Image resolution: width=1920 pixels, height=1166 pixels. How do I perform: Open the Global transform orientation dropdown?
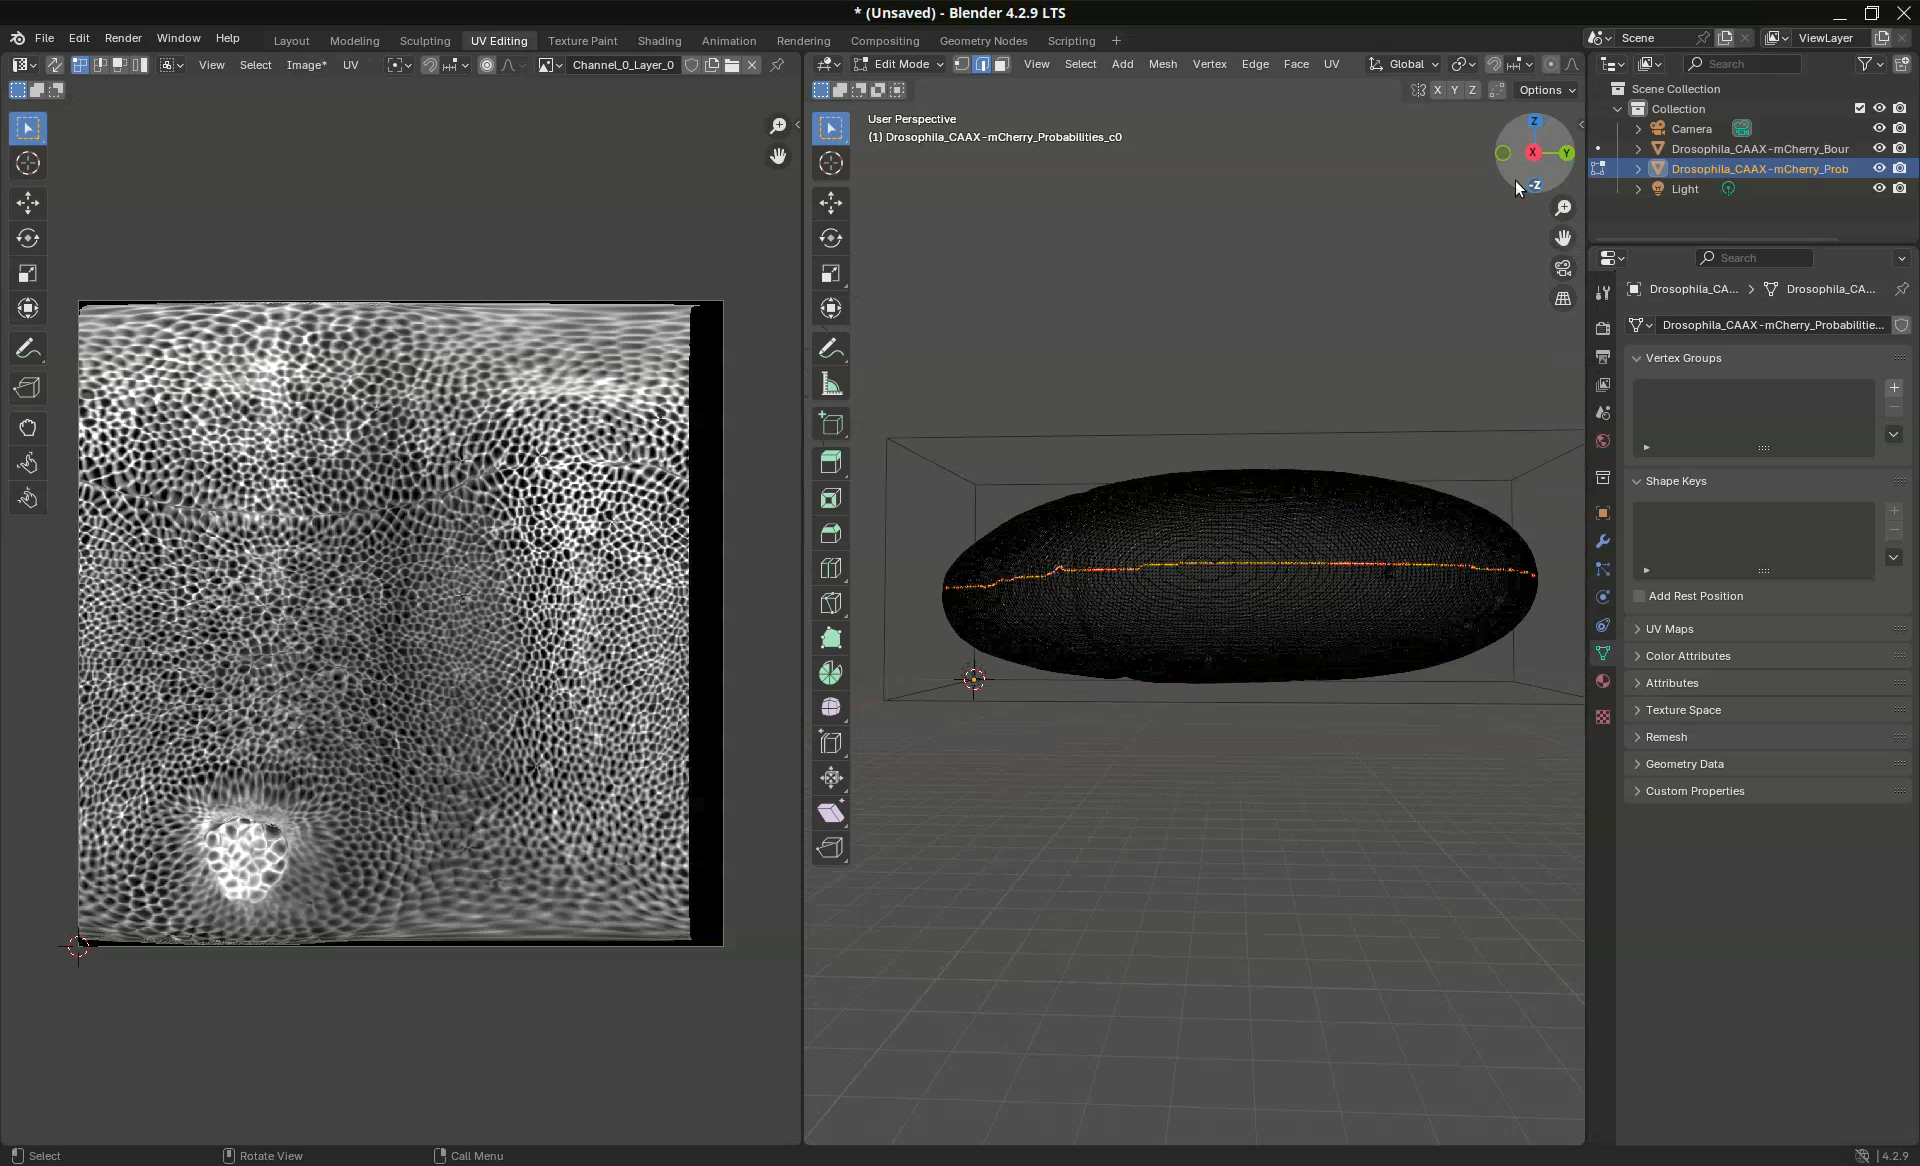tap(1405, 64)
